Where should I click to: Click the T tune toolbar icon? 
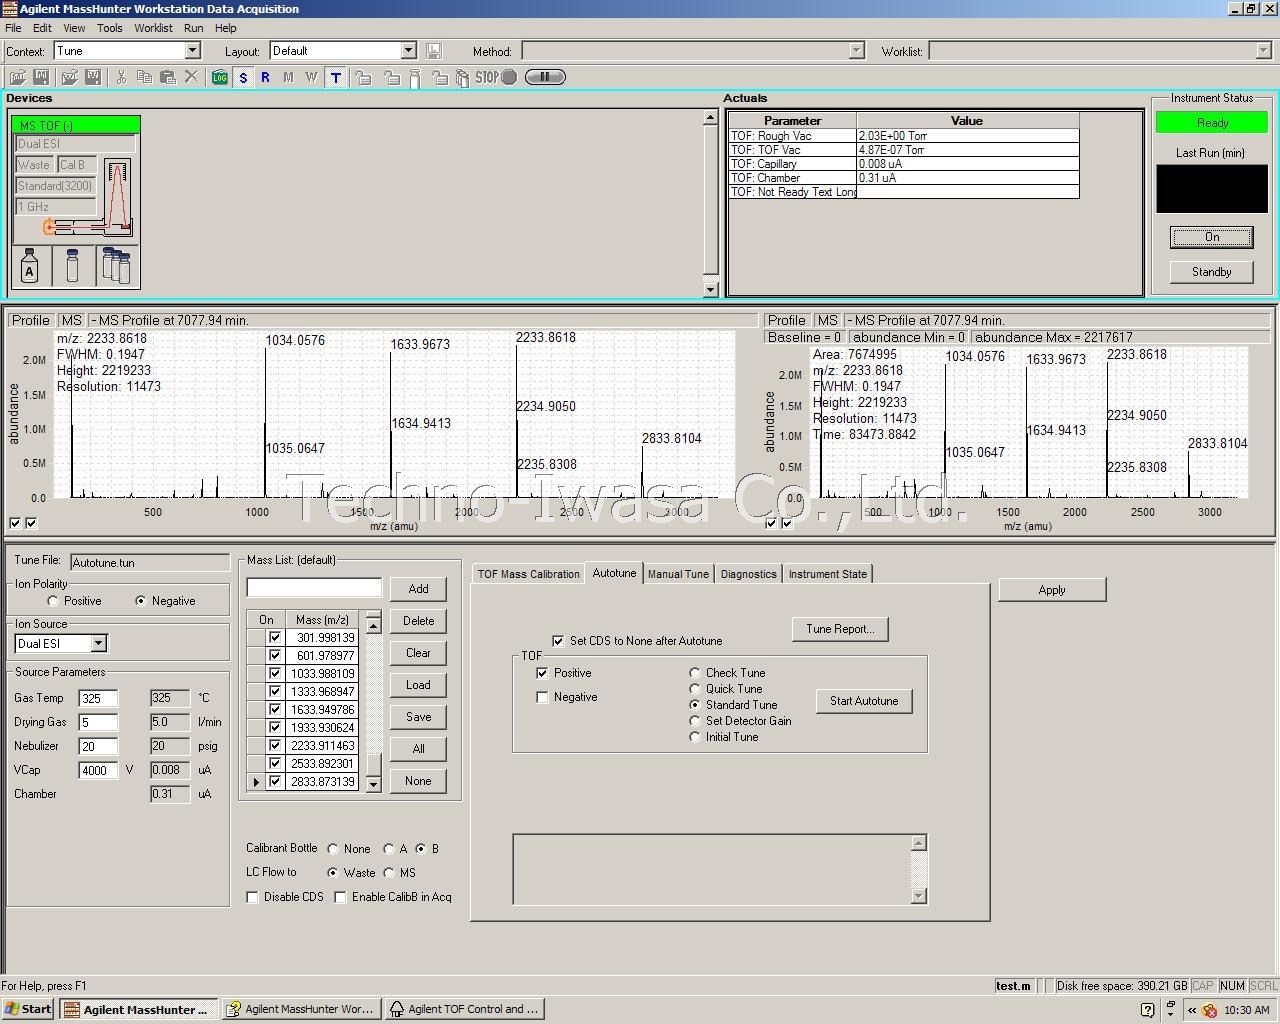click(x=336, y=77)
